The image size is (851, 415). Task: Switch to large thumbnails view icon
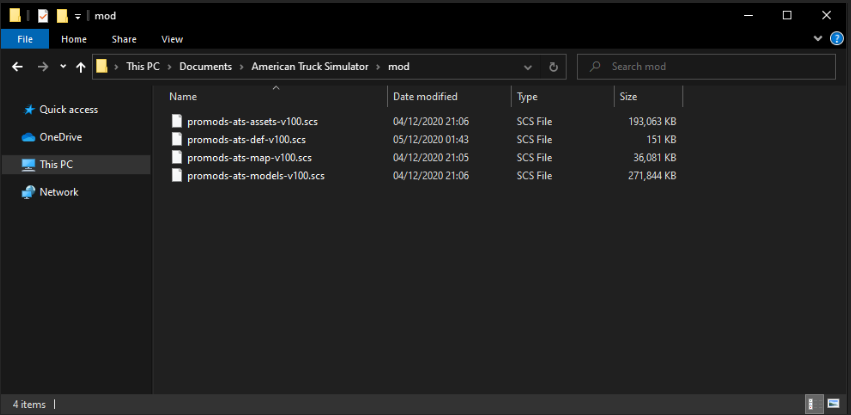835,404
